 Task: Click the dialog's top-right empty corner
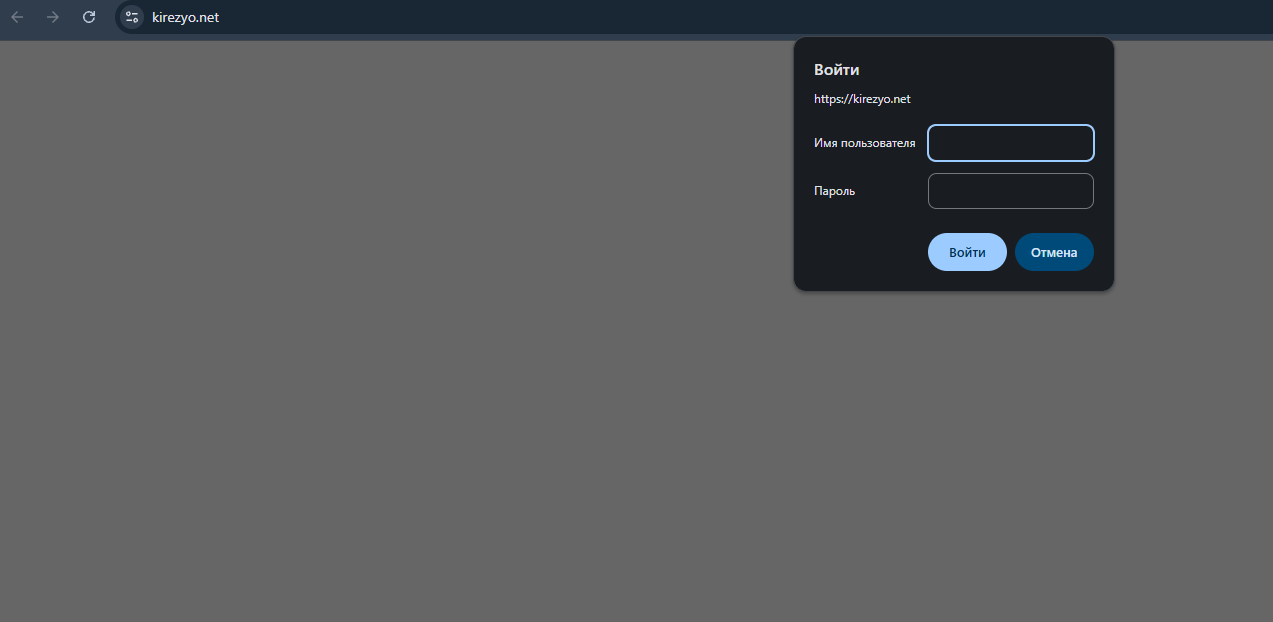[x=1080, y=65]
